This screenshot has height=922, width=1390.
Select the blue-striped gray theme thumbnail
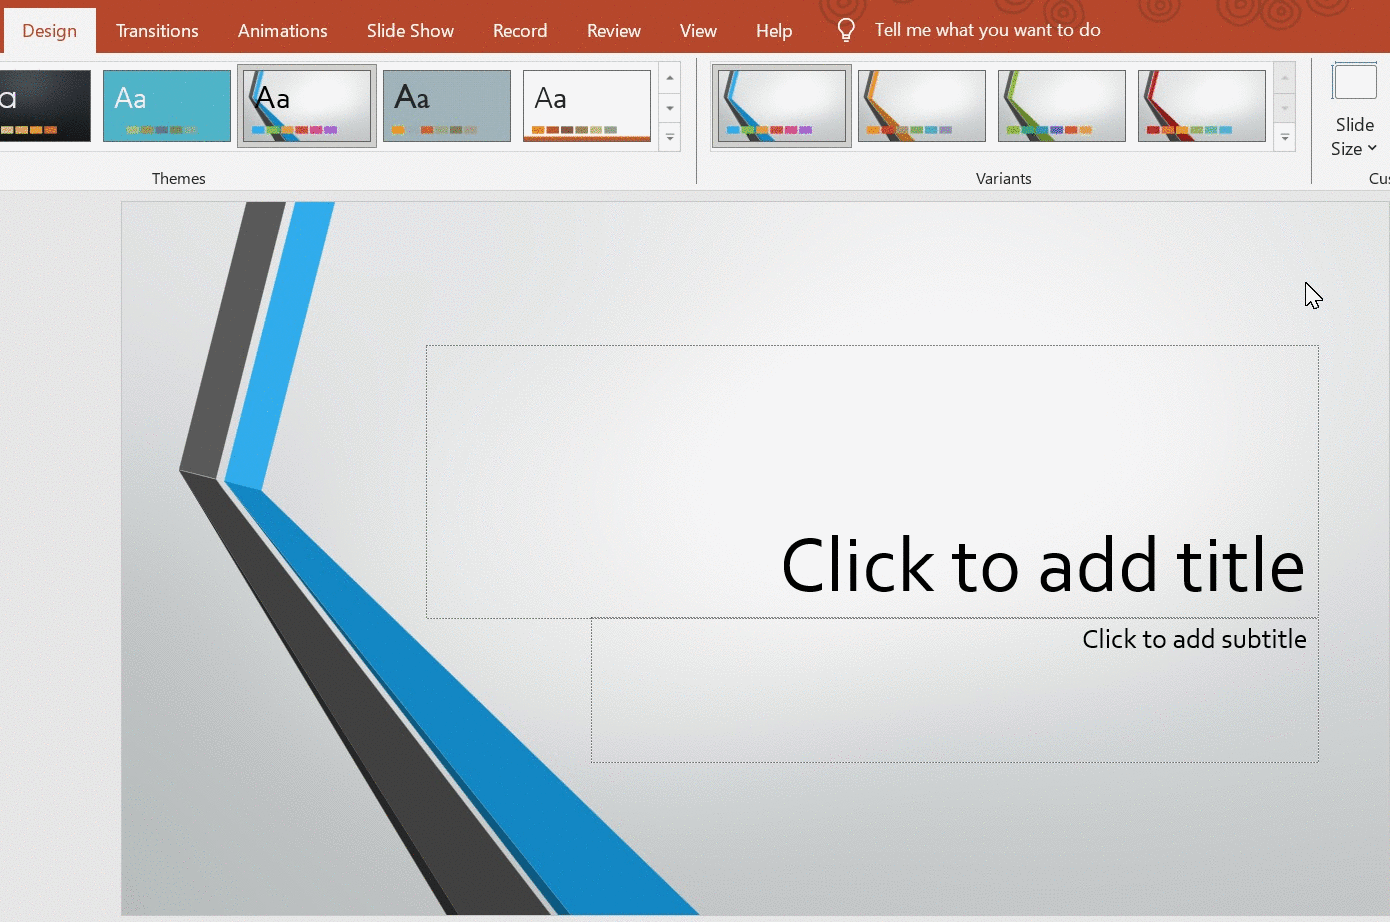pyautogui.click(x=307, y=106)
